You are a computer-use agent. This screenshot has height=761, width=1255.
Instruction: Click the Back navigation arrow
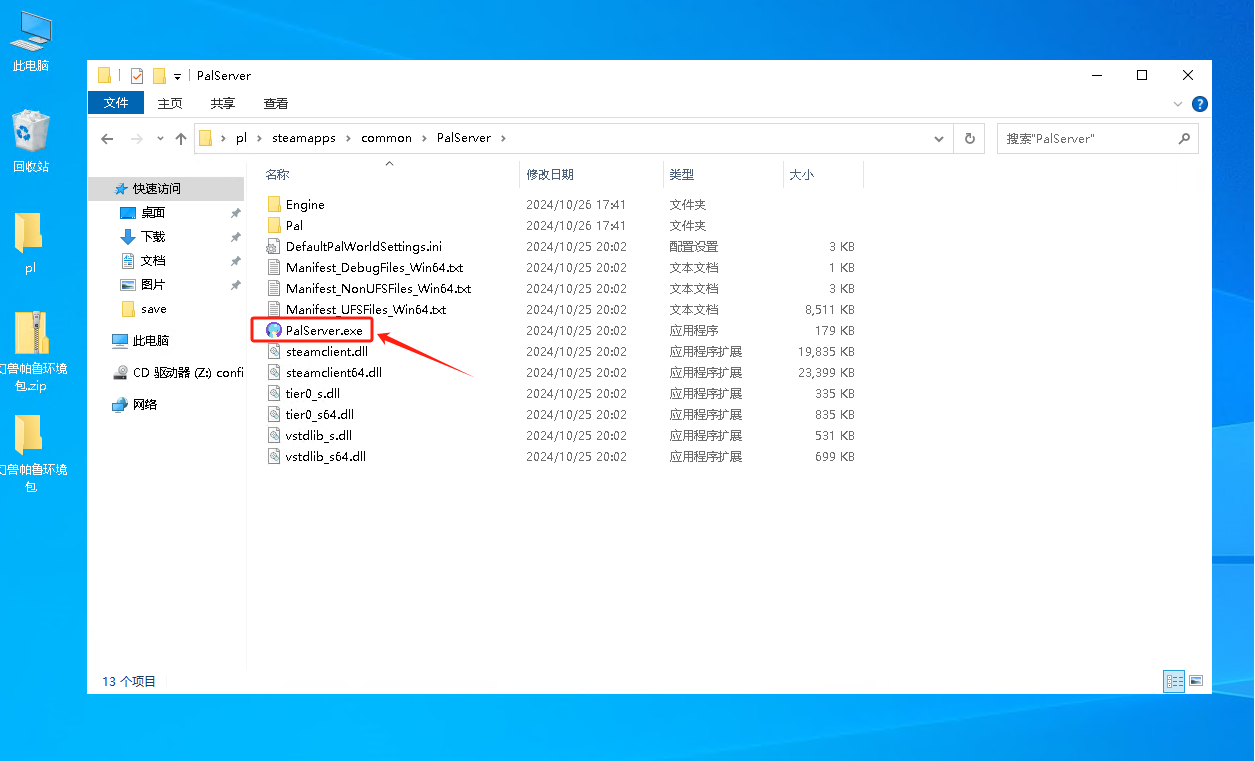[107, 139]
